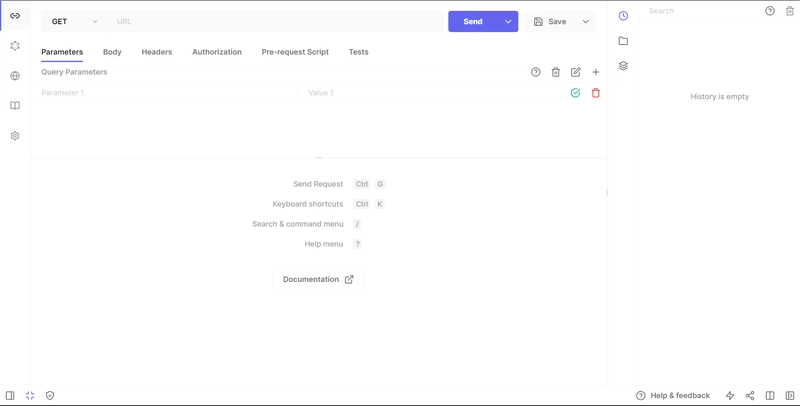The image size is (800, 406).
Task: Add a new query parameter with plus icon
Action: click(x=596, y=72)
